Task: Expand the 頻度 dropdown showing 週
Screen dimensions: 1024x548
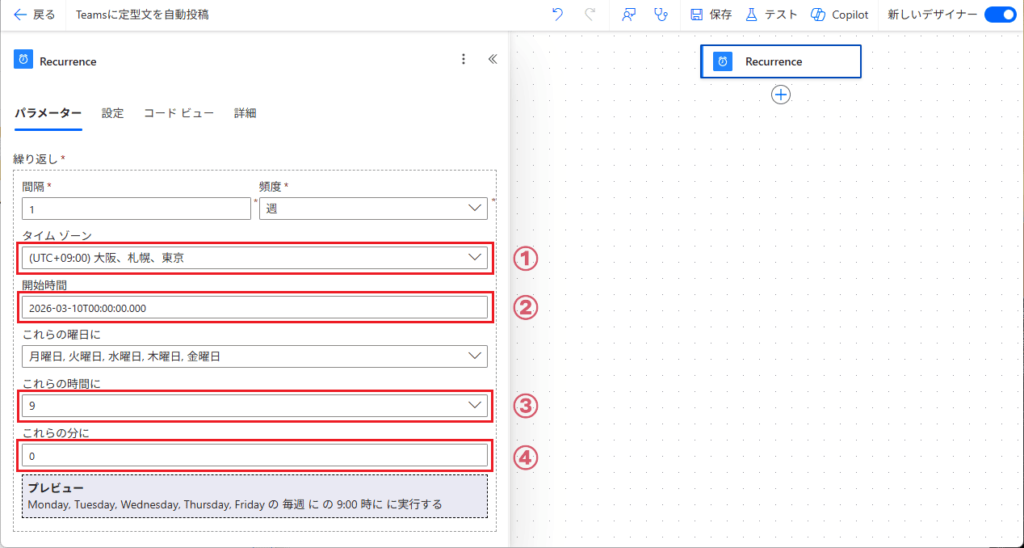Action: coord(373,208)
